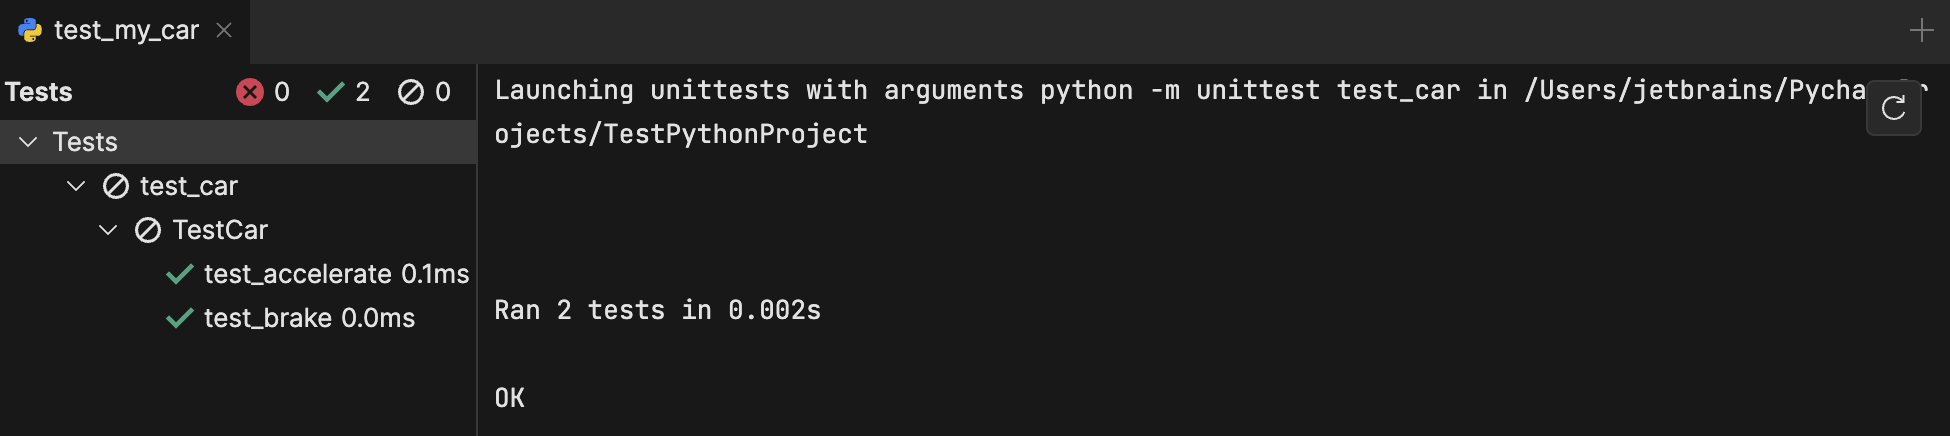The image size is (1950, 436).
Task: Select the TestCar class label
Action: tap(220, 230)
